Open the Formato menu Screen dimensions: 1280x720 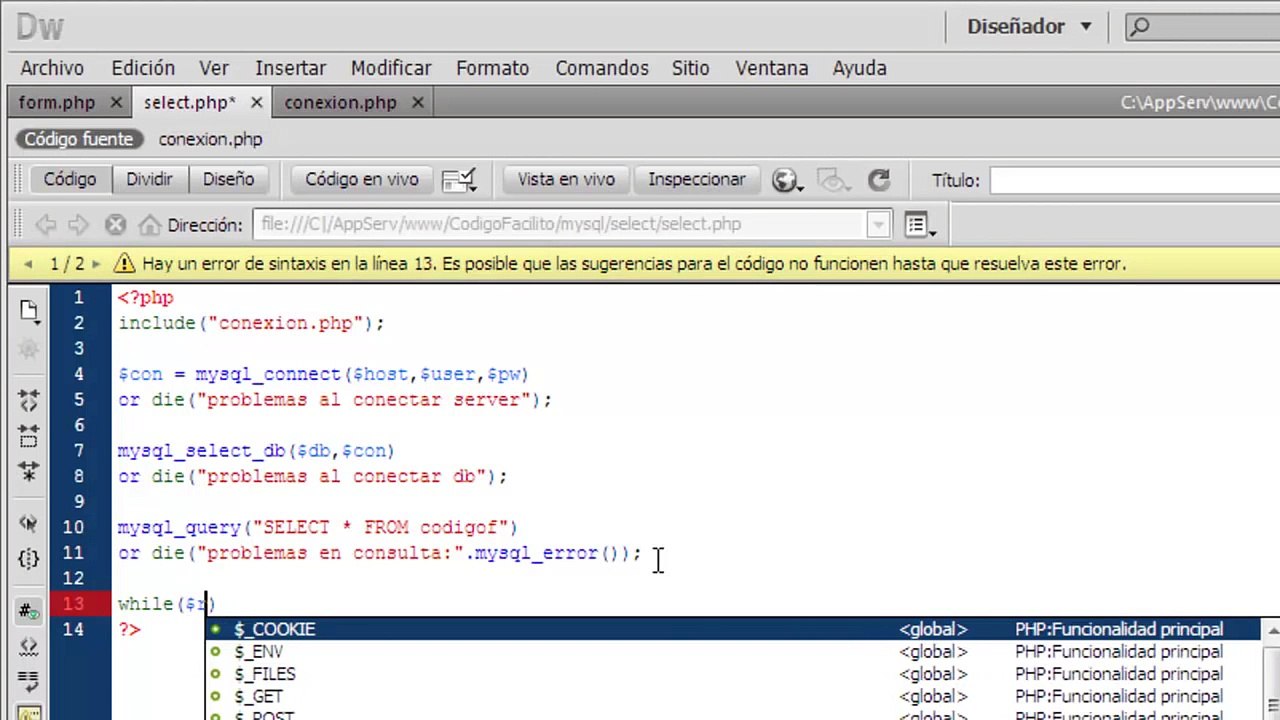point(492,68)
